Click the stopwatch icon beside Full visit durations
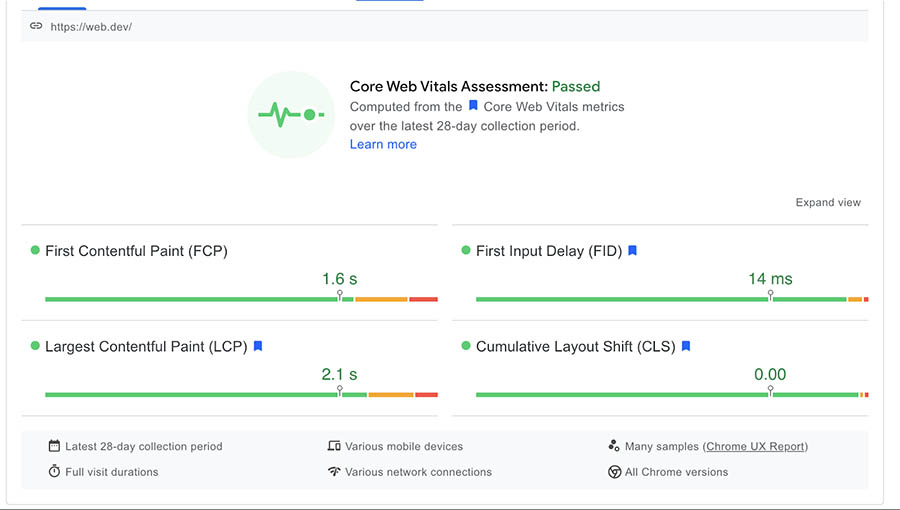 [54, 472]
